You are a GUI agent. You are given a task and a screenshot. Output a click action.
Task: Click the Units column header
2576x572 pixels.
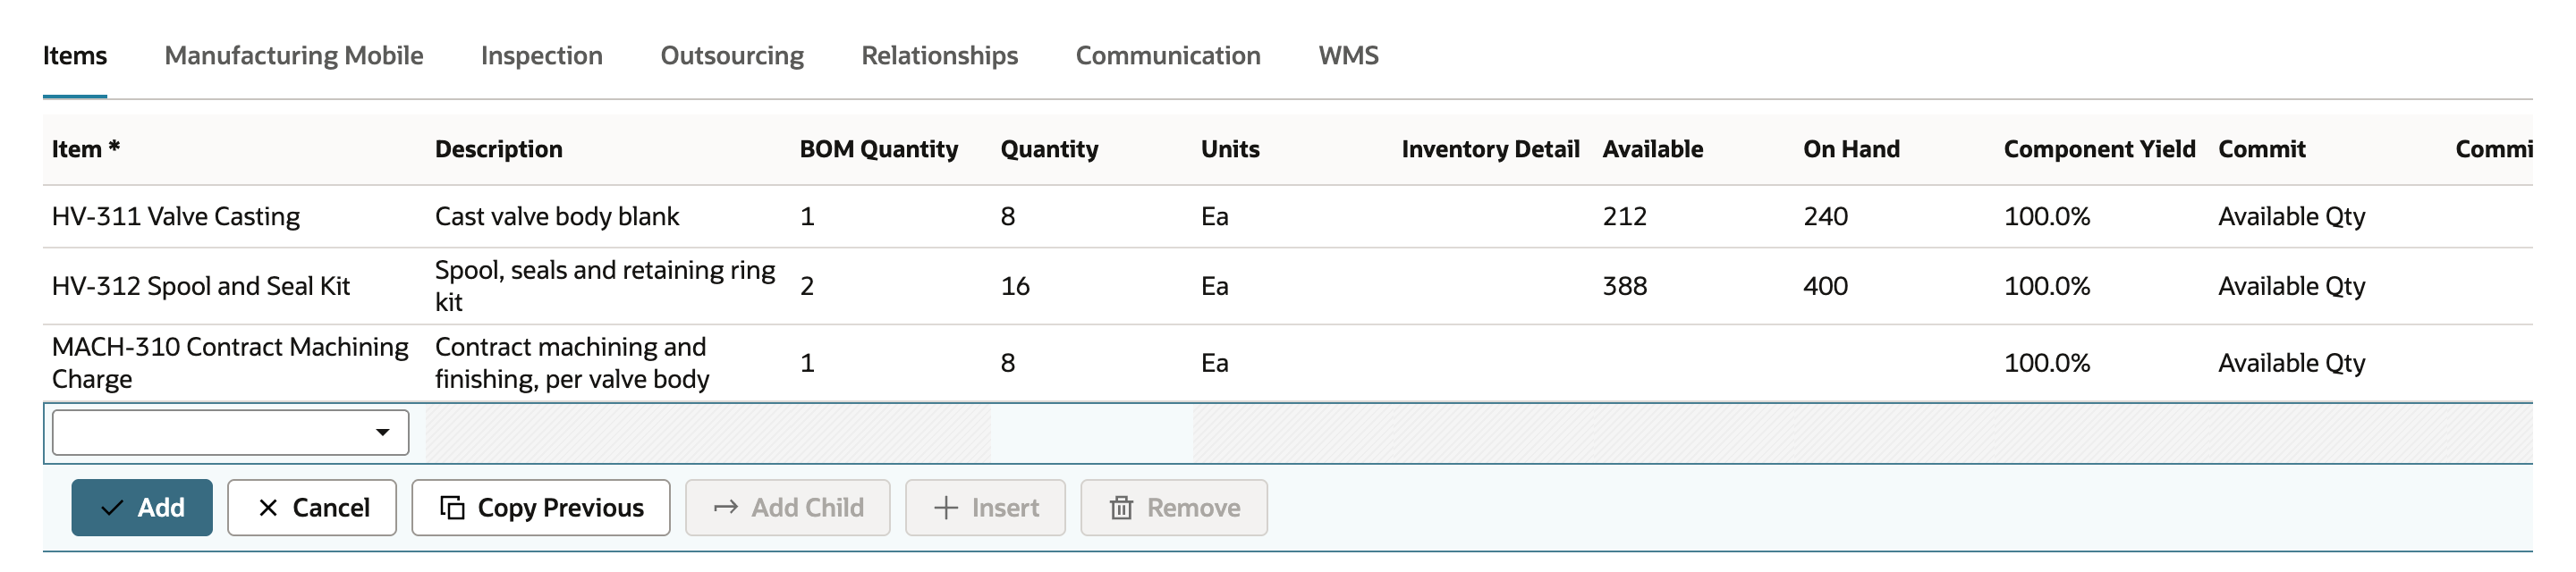(1230, 150)
